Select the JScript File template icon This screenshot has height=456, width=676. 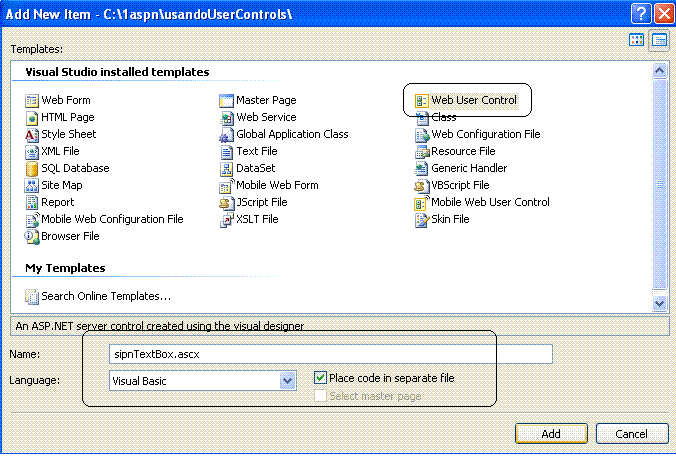click(x=226, y=203)
